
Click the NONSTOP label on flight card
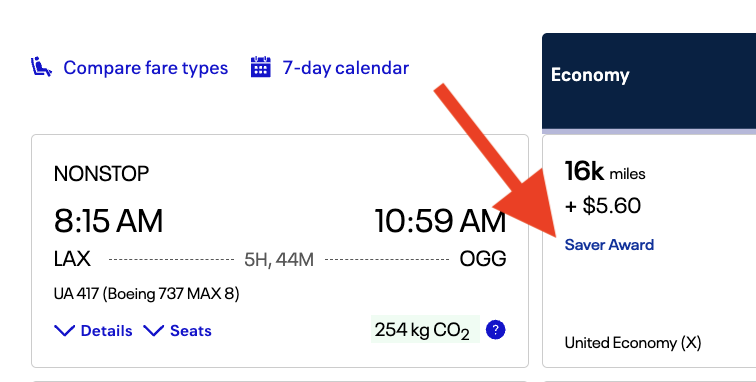click(x=101, y=174)
